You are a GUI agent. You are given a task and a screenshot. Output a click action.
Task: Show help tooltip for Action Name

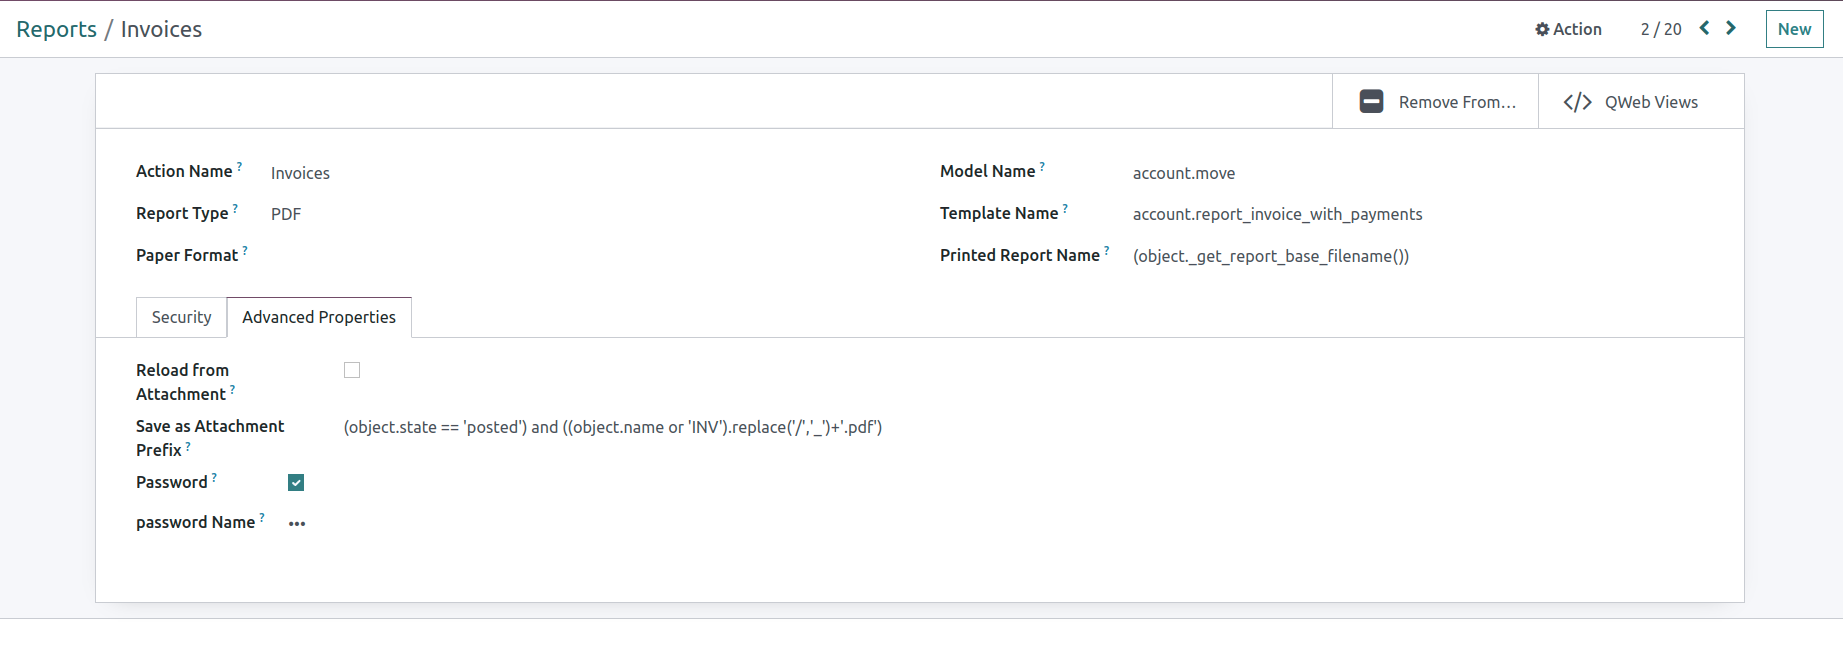239,166
